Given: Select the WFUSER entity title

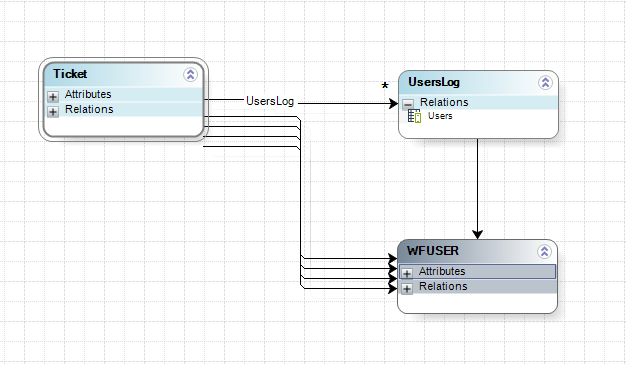Looking at the screenshot, I should [433, 251].
